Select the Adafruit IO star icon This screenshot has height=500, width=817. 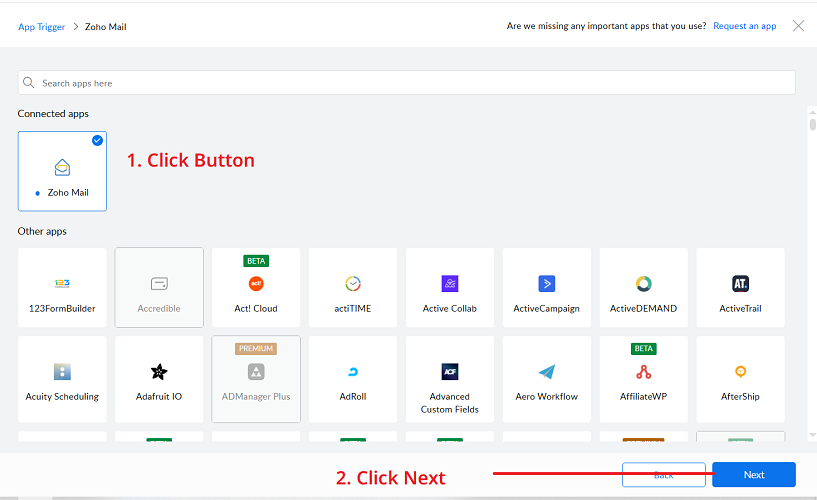159,372
